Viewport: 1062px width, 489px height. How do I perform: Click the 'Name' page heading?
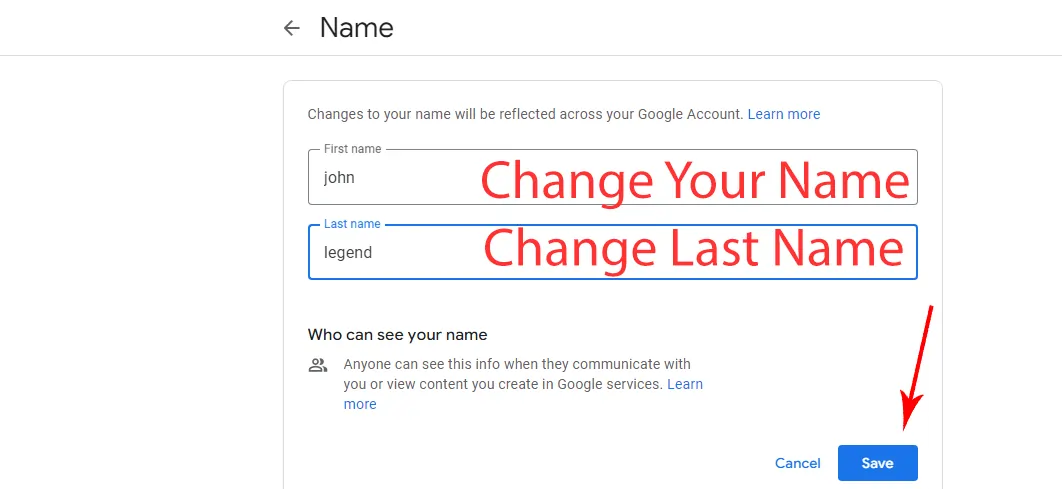[356, 28]
